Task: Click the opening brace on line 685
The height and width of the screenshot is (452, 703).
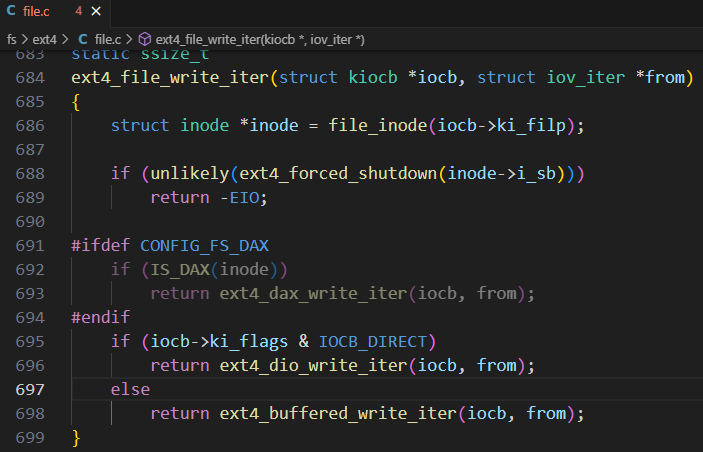Action: click(76, 102)
